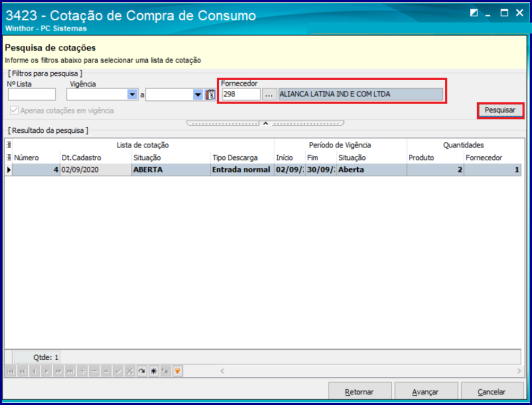Click the Período de Vigência Situação header
532x405 pixels.
click(371, 158)
